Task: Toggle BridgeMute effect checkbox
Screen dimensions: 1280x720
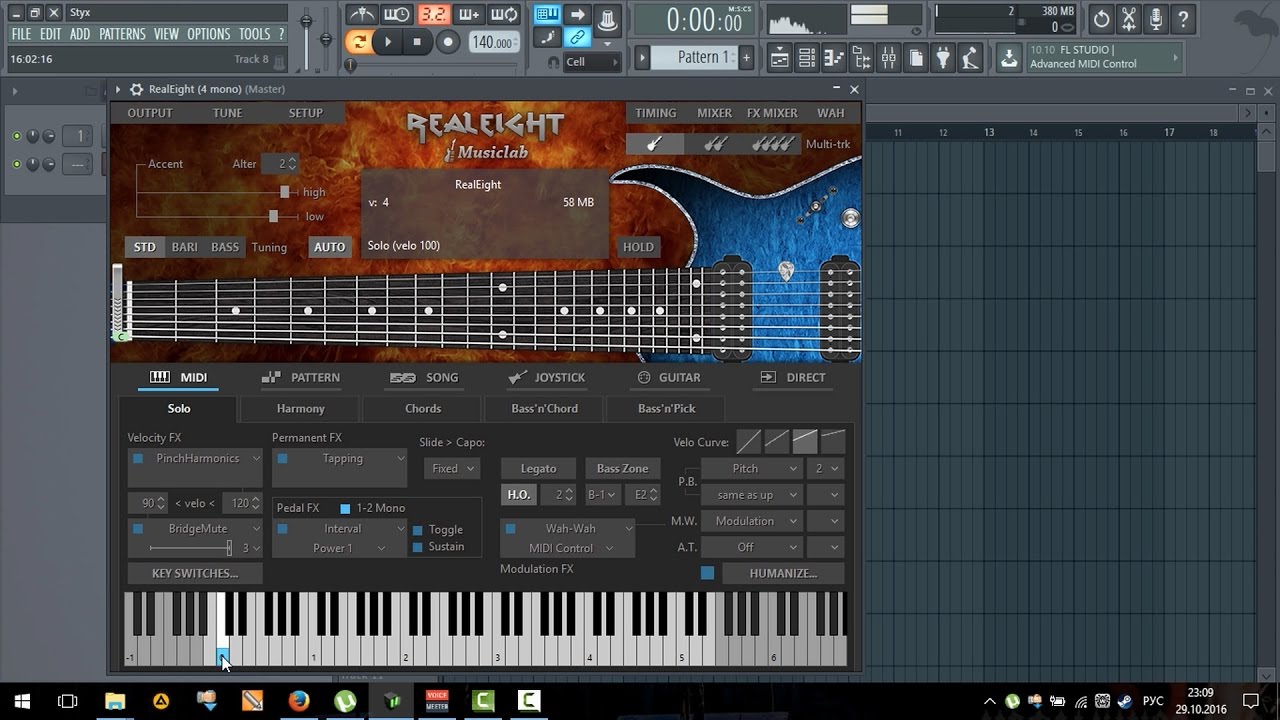Action: [138, 528]
